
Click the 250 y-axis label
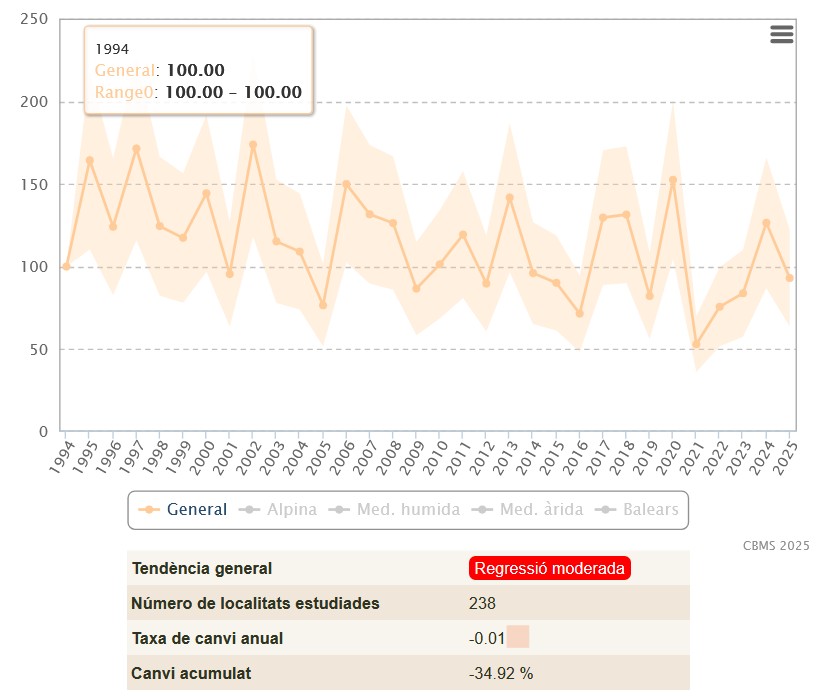[34, 19]
